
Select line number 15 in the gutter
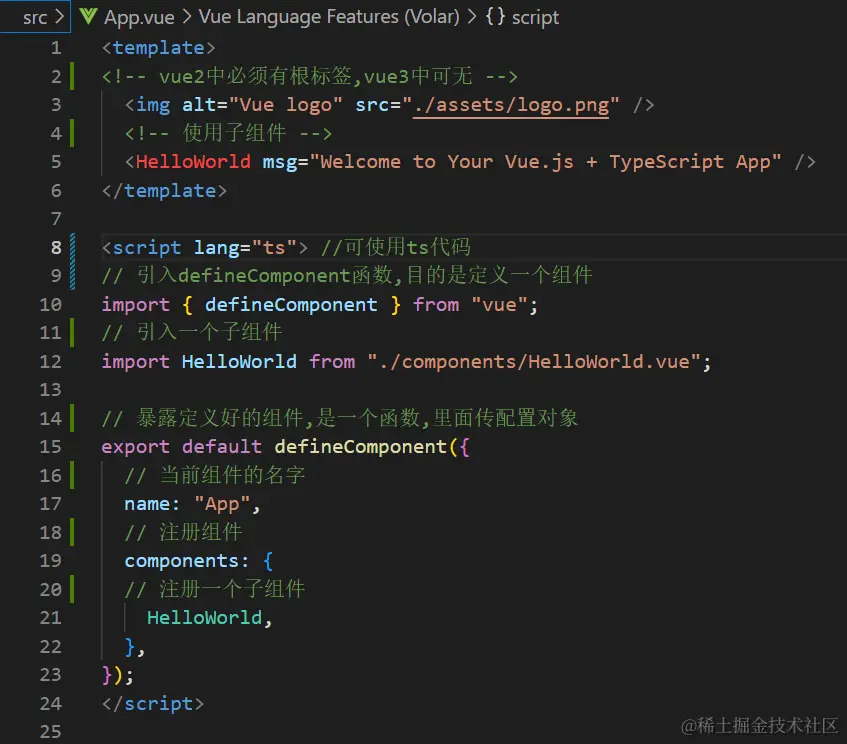tap(50, 446)
